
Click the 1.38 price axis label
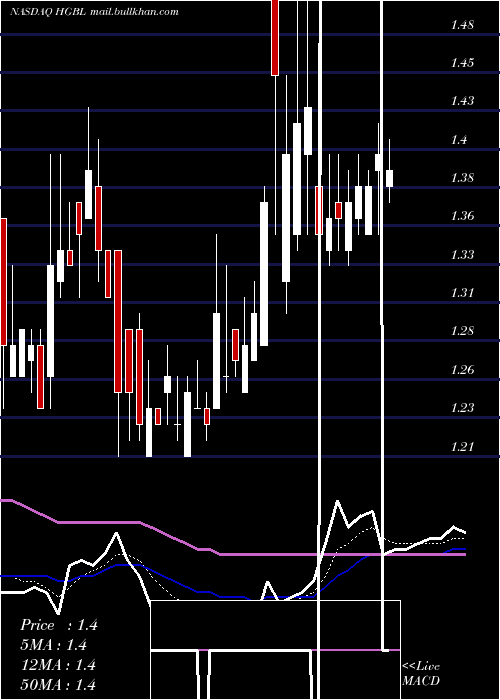[x=462, y=179]
